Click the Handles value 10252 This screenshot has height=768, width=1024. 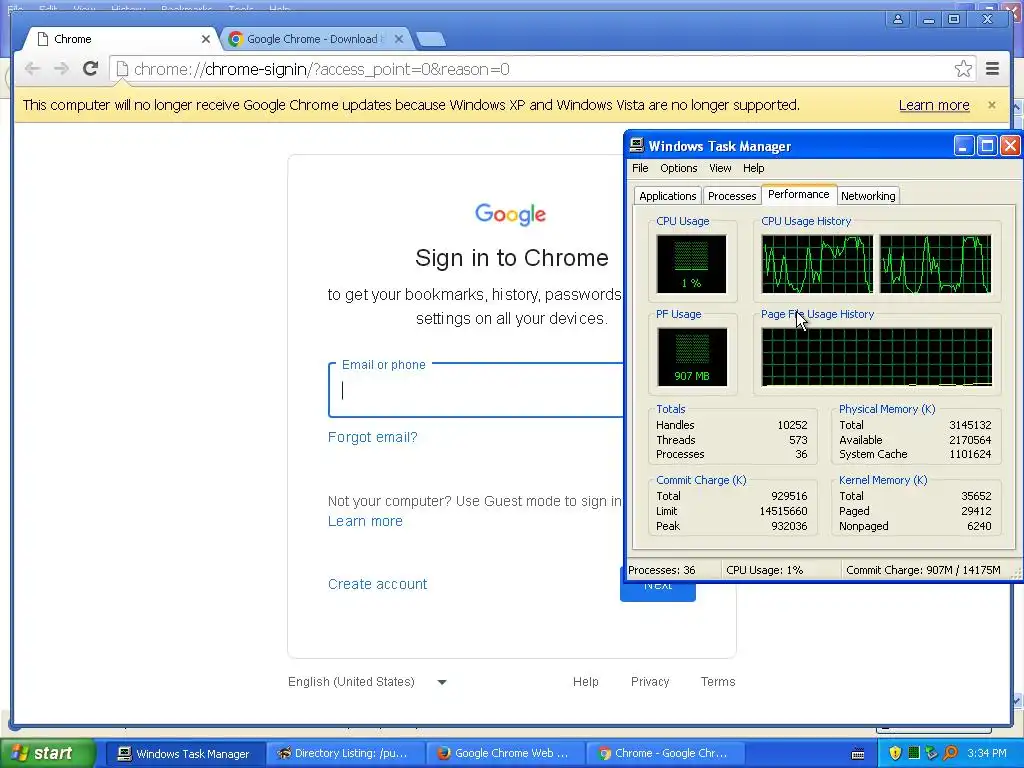(792, 425)
